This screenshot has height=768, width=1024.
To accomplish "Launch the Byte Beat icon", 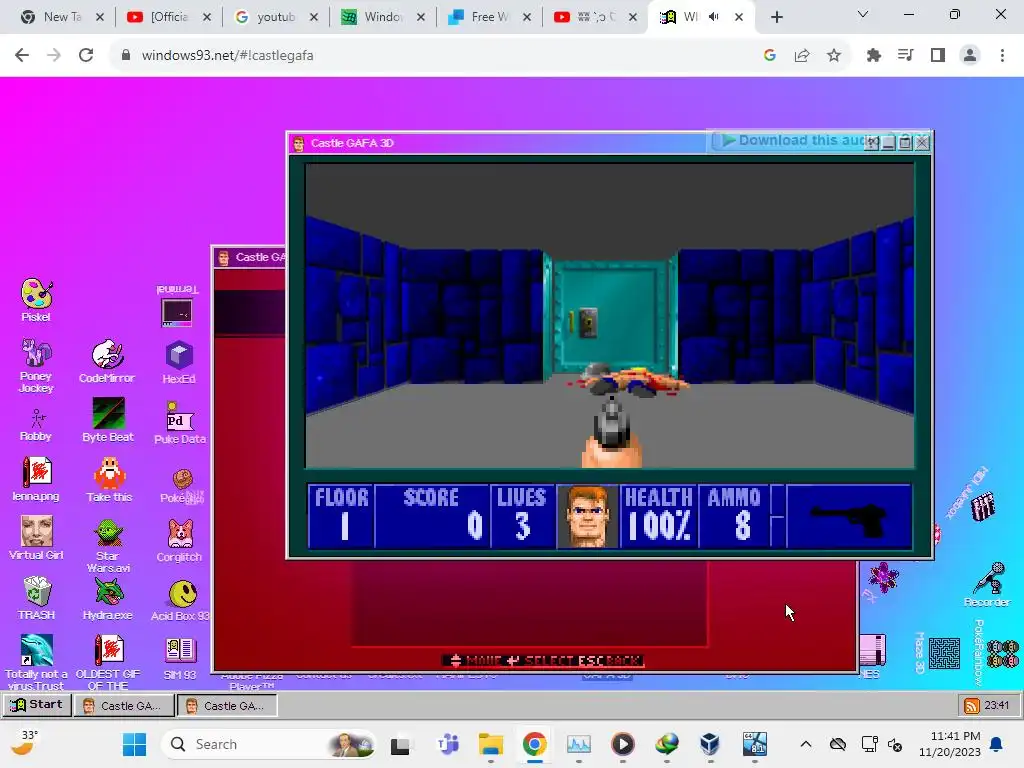I will coord(108,420).
